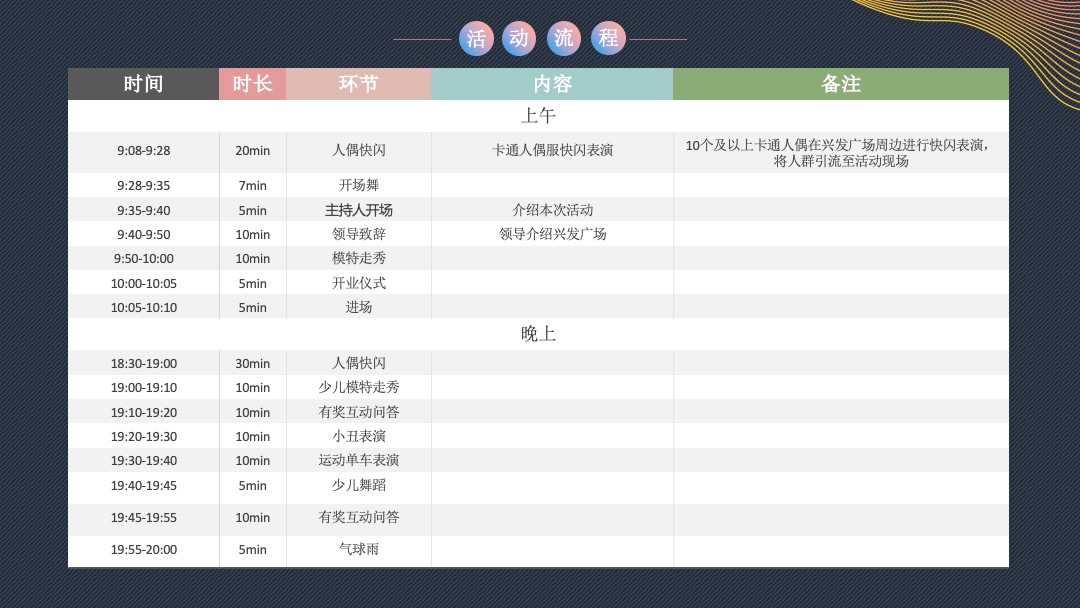Click the 快闪表演 remark text cell

click(x=841, y=151)
